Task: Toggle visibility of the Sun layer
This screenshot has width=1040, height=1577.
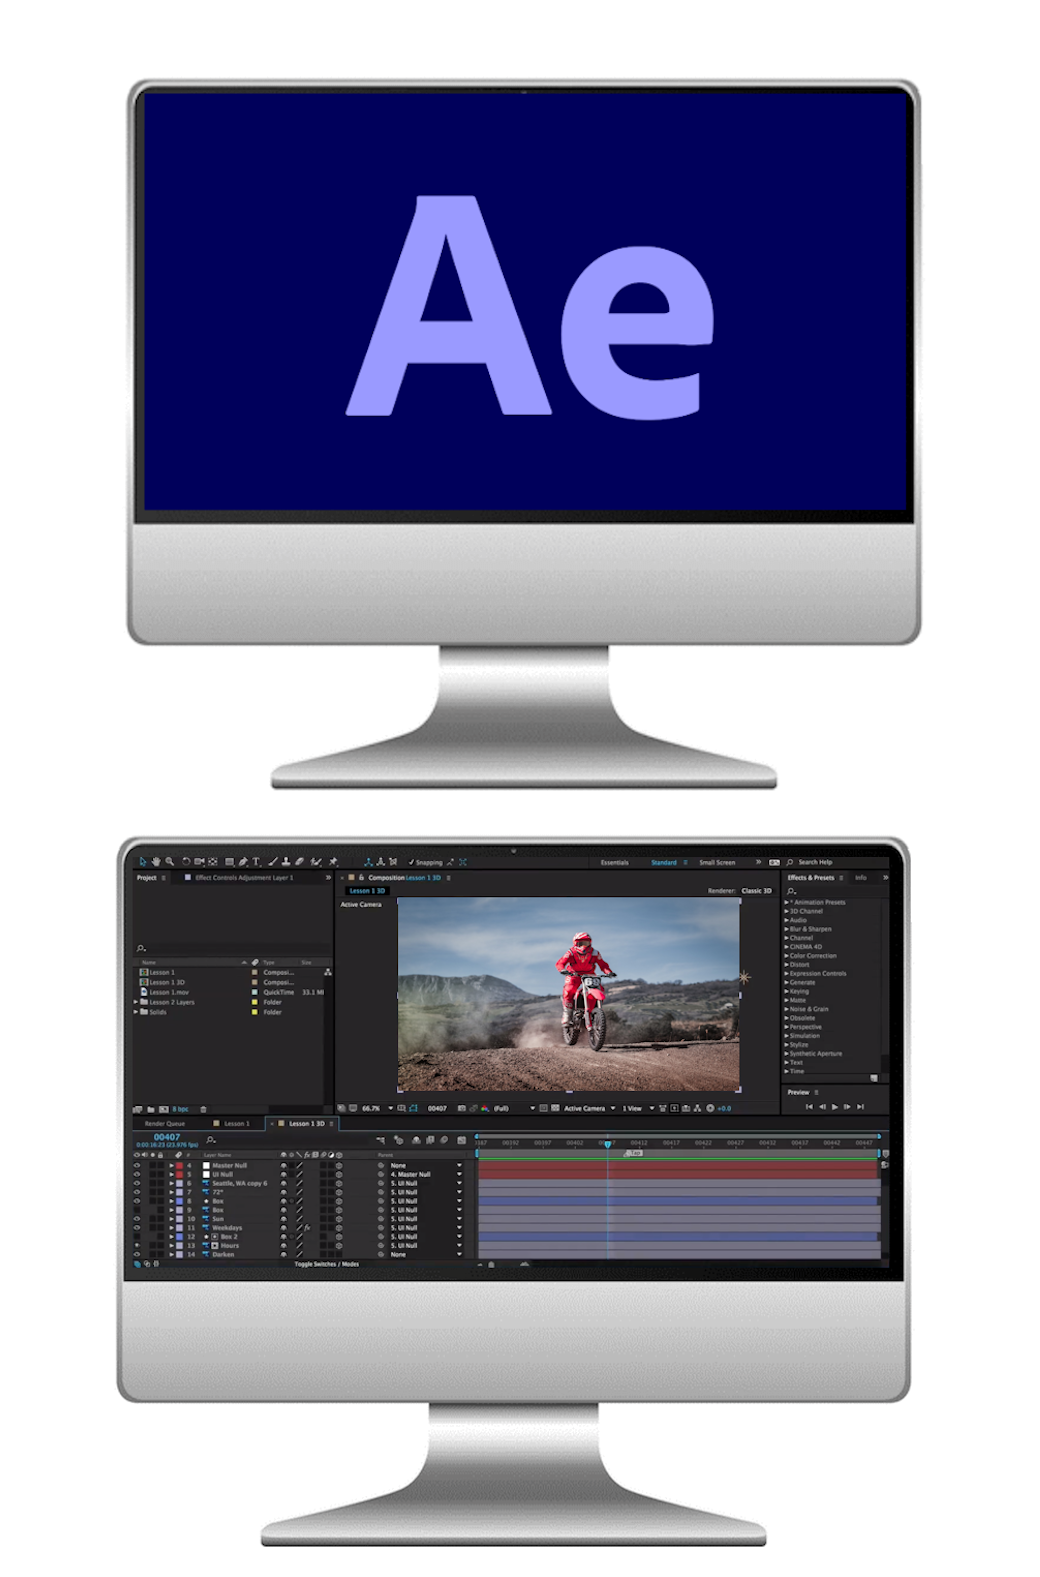Action: coord(137,1219)
